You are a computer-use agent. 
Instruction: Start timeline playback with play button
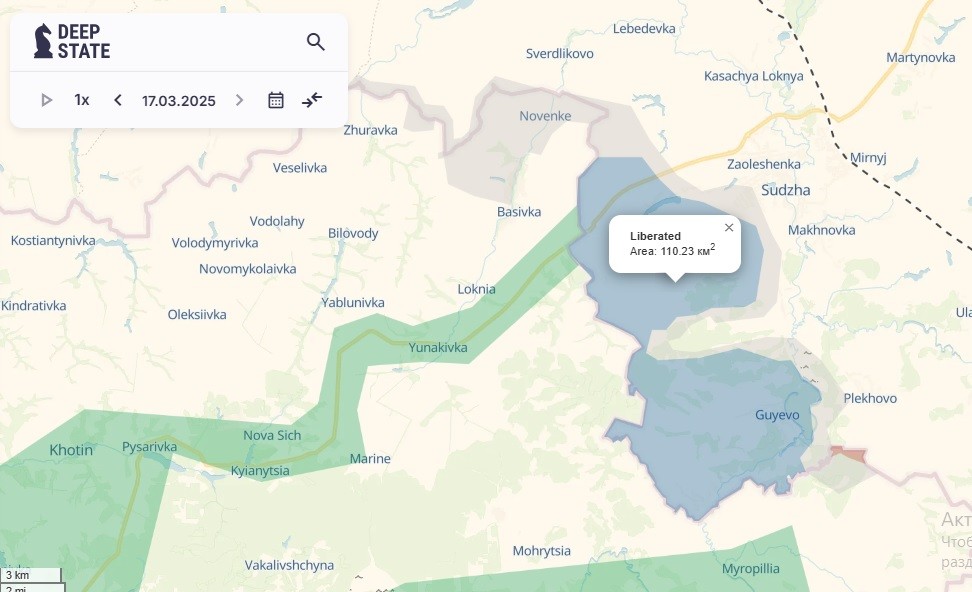pyautogui.click(x=46, y=100)
